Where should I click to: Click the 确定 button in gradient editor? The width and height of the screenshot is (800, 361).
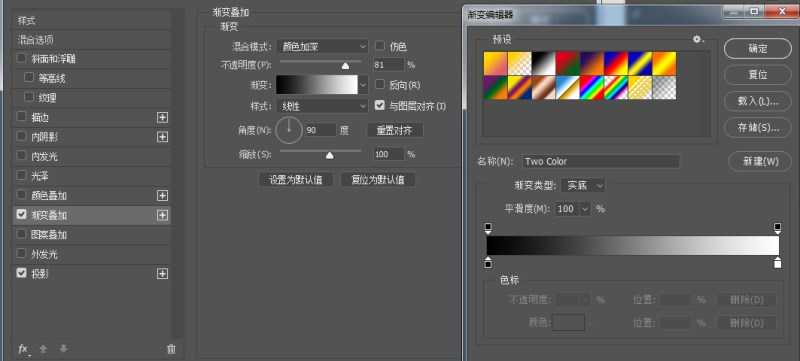758,49
